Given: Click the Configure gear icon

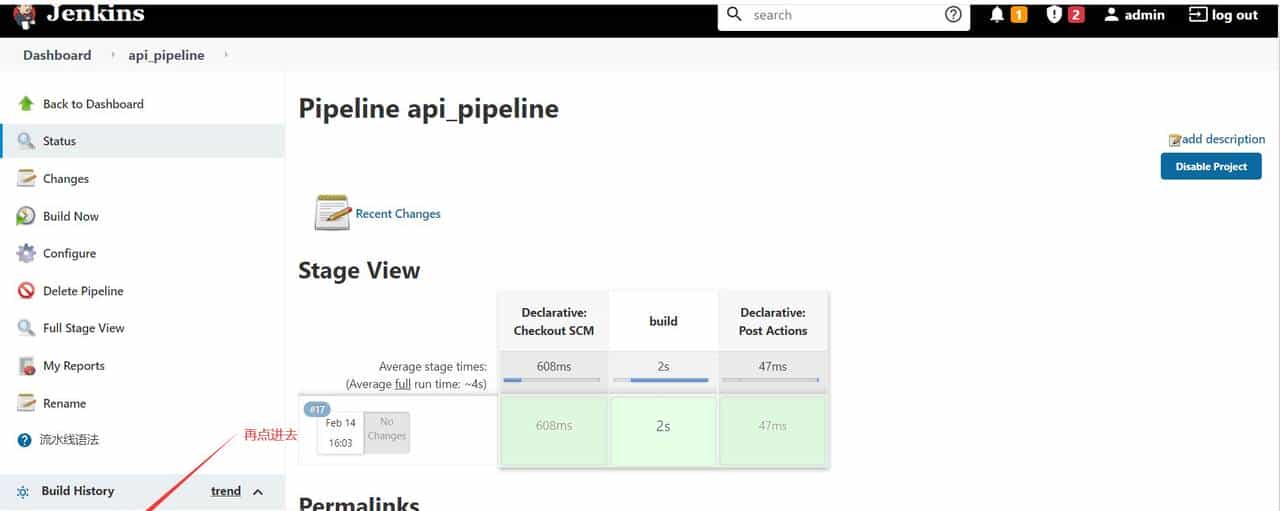Looking at the screenshot, I should 26,253.
